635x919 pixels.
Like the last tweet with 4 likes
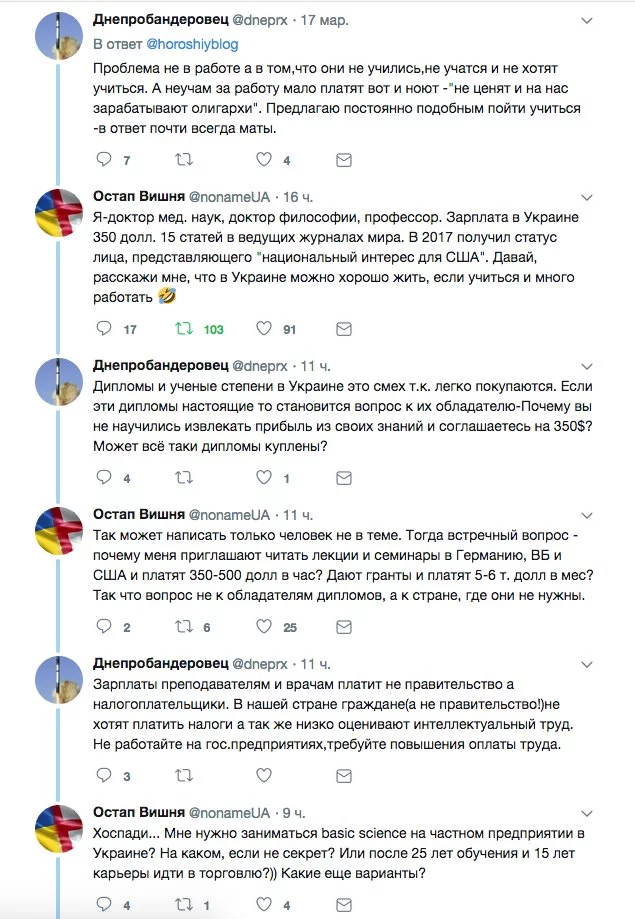[x=264, y=906]
